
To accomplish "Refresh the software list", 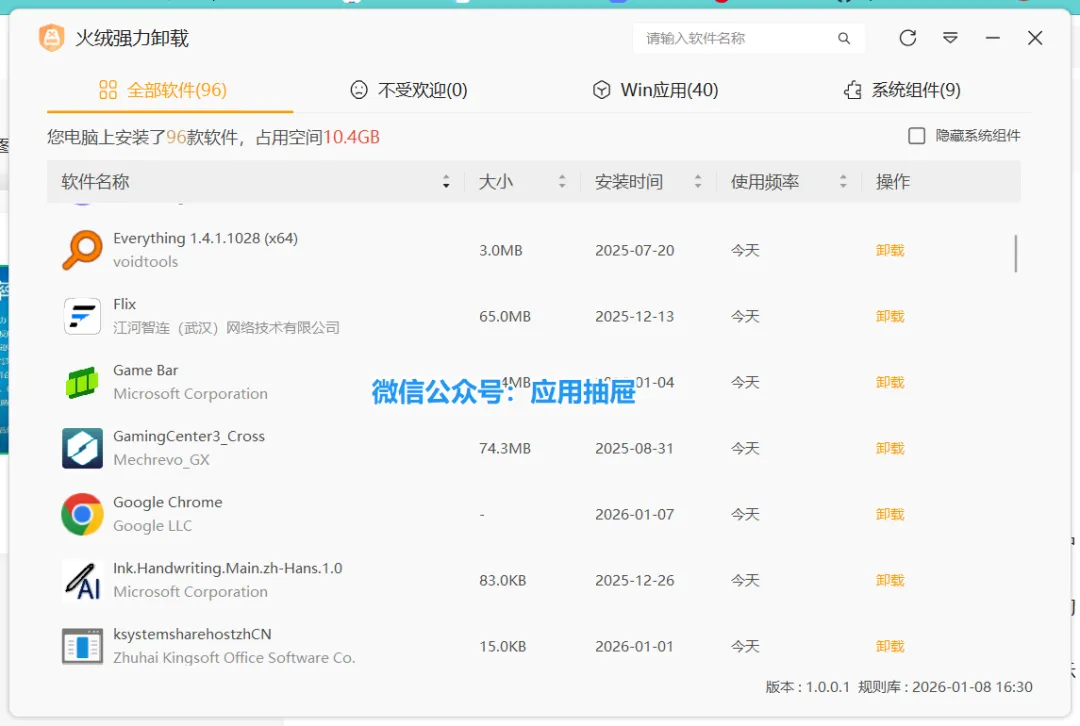I will click(908, 38).
